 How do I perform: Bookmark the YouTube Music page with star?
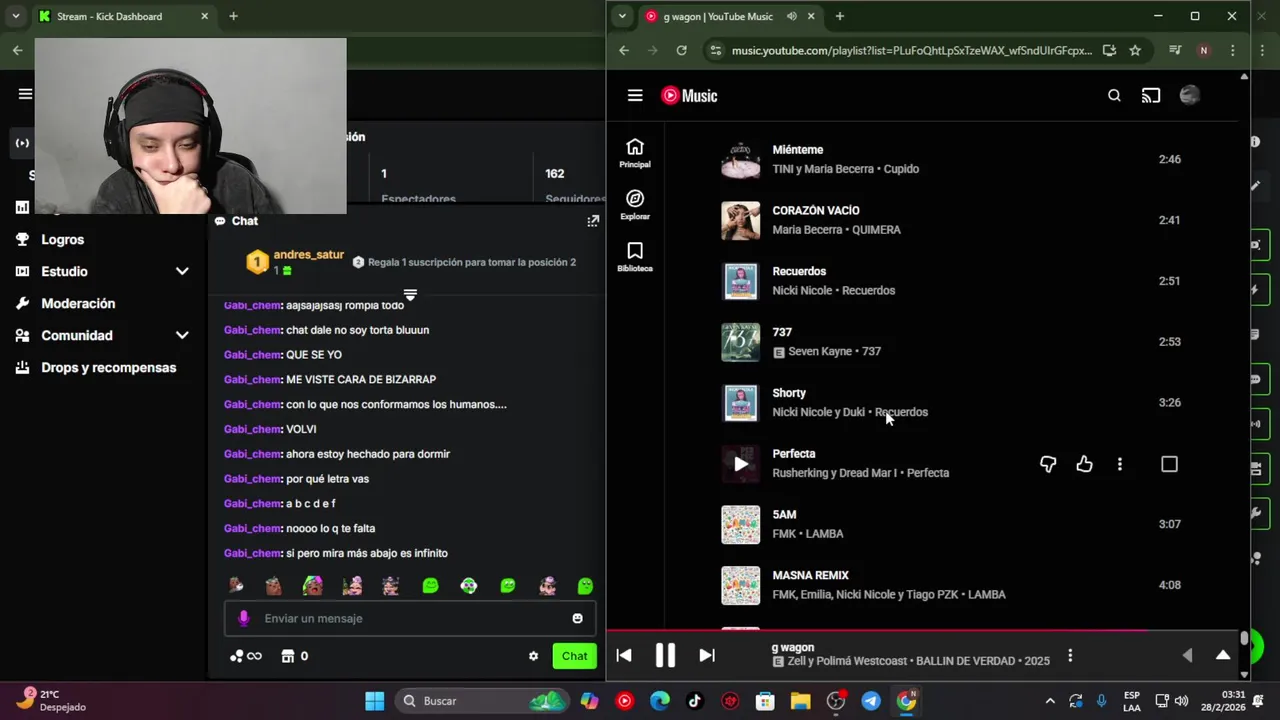[x=1135, y=50]
